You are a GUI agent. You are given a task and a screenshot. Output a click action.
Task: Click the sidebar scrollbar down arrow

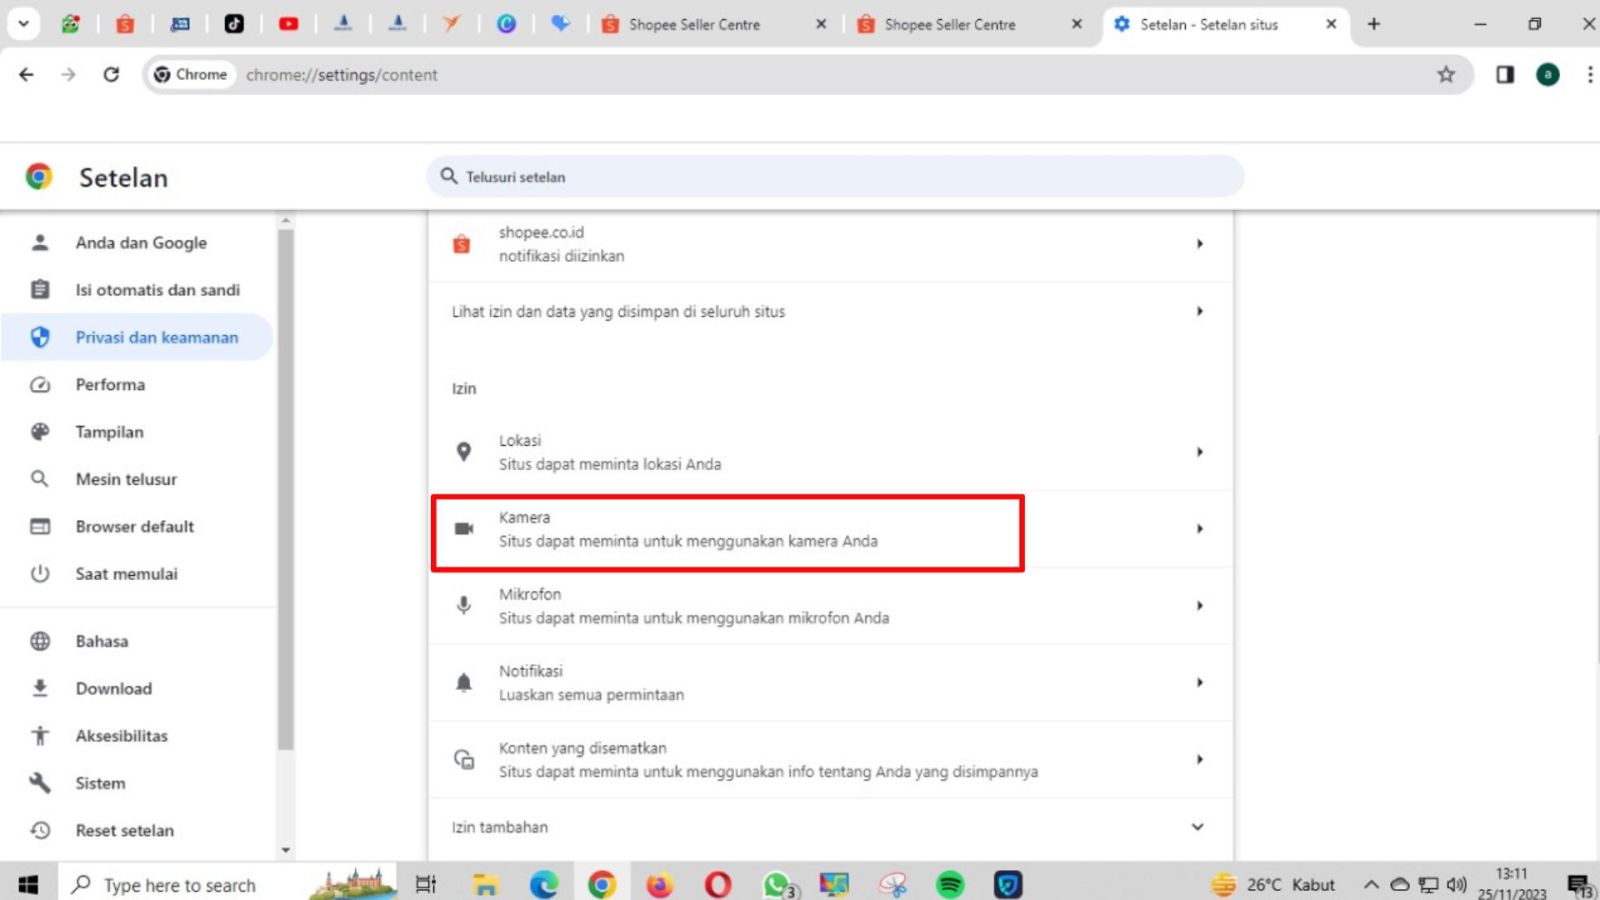286,850
